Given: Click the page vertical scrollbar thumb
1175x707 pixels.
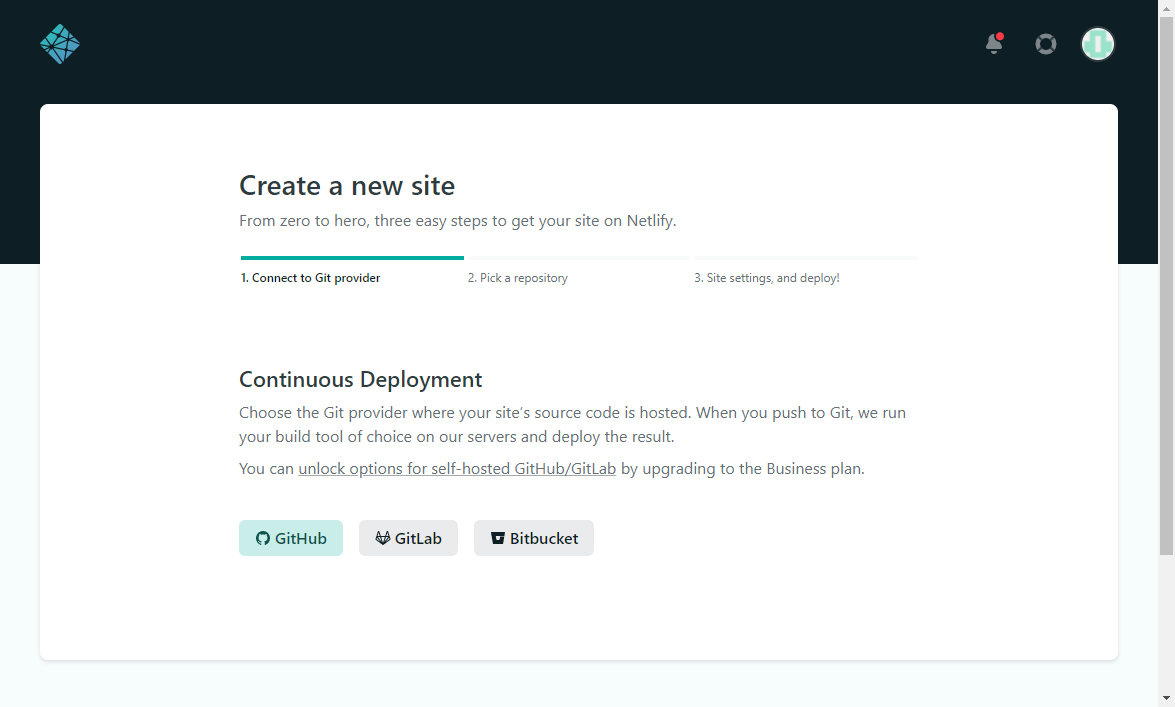Looking at the screenshot, I should click(1166, 285).
